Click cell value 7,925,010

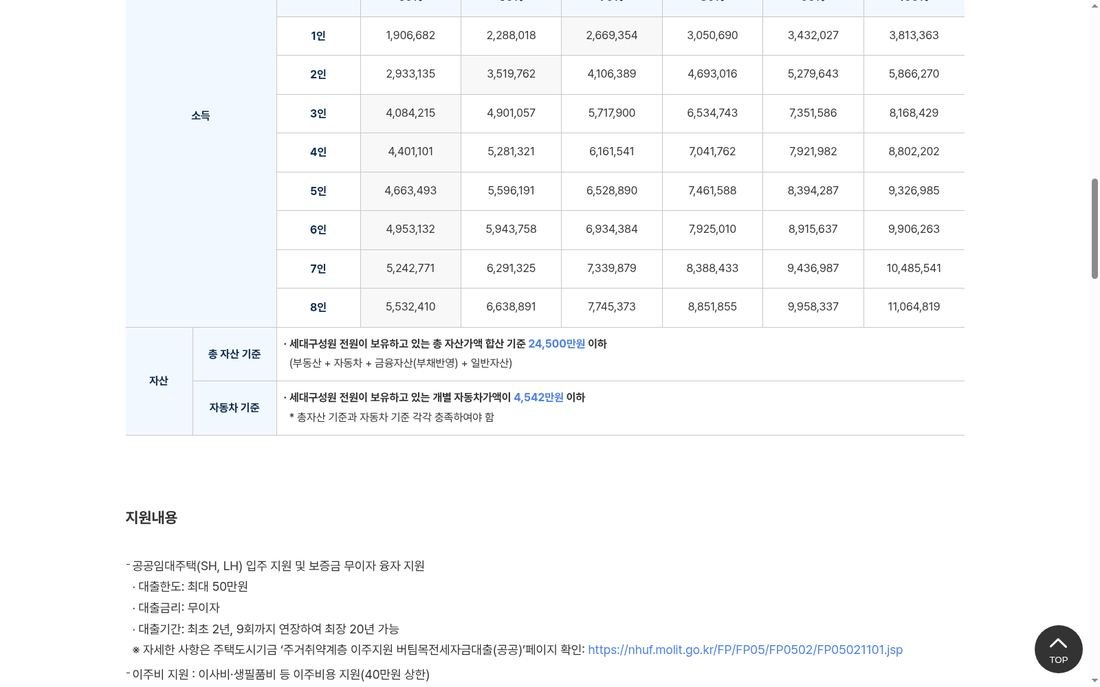712,229
